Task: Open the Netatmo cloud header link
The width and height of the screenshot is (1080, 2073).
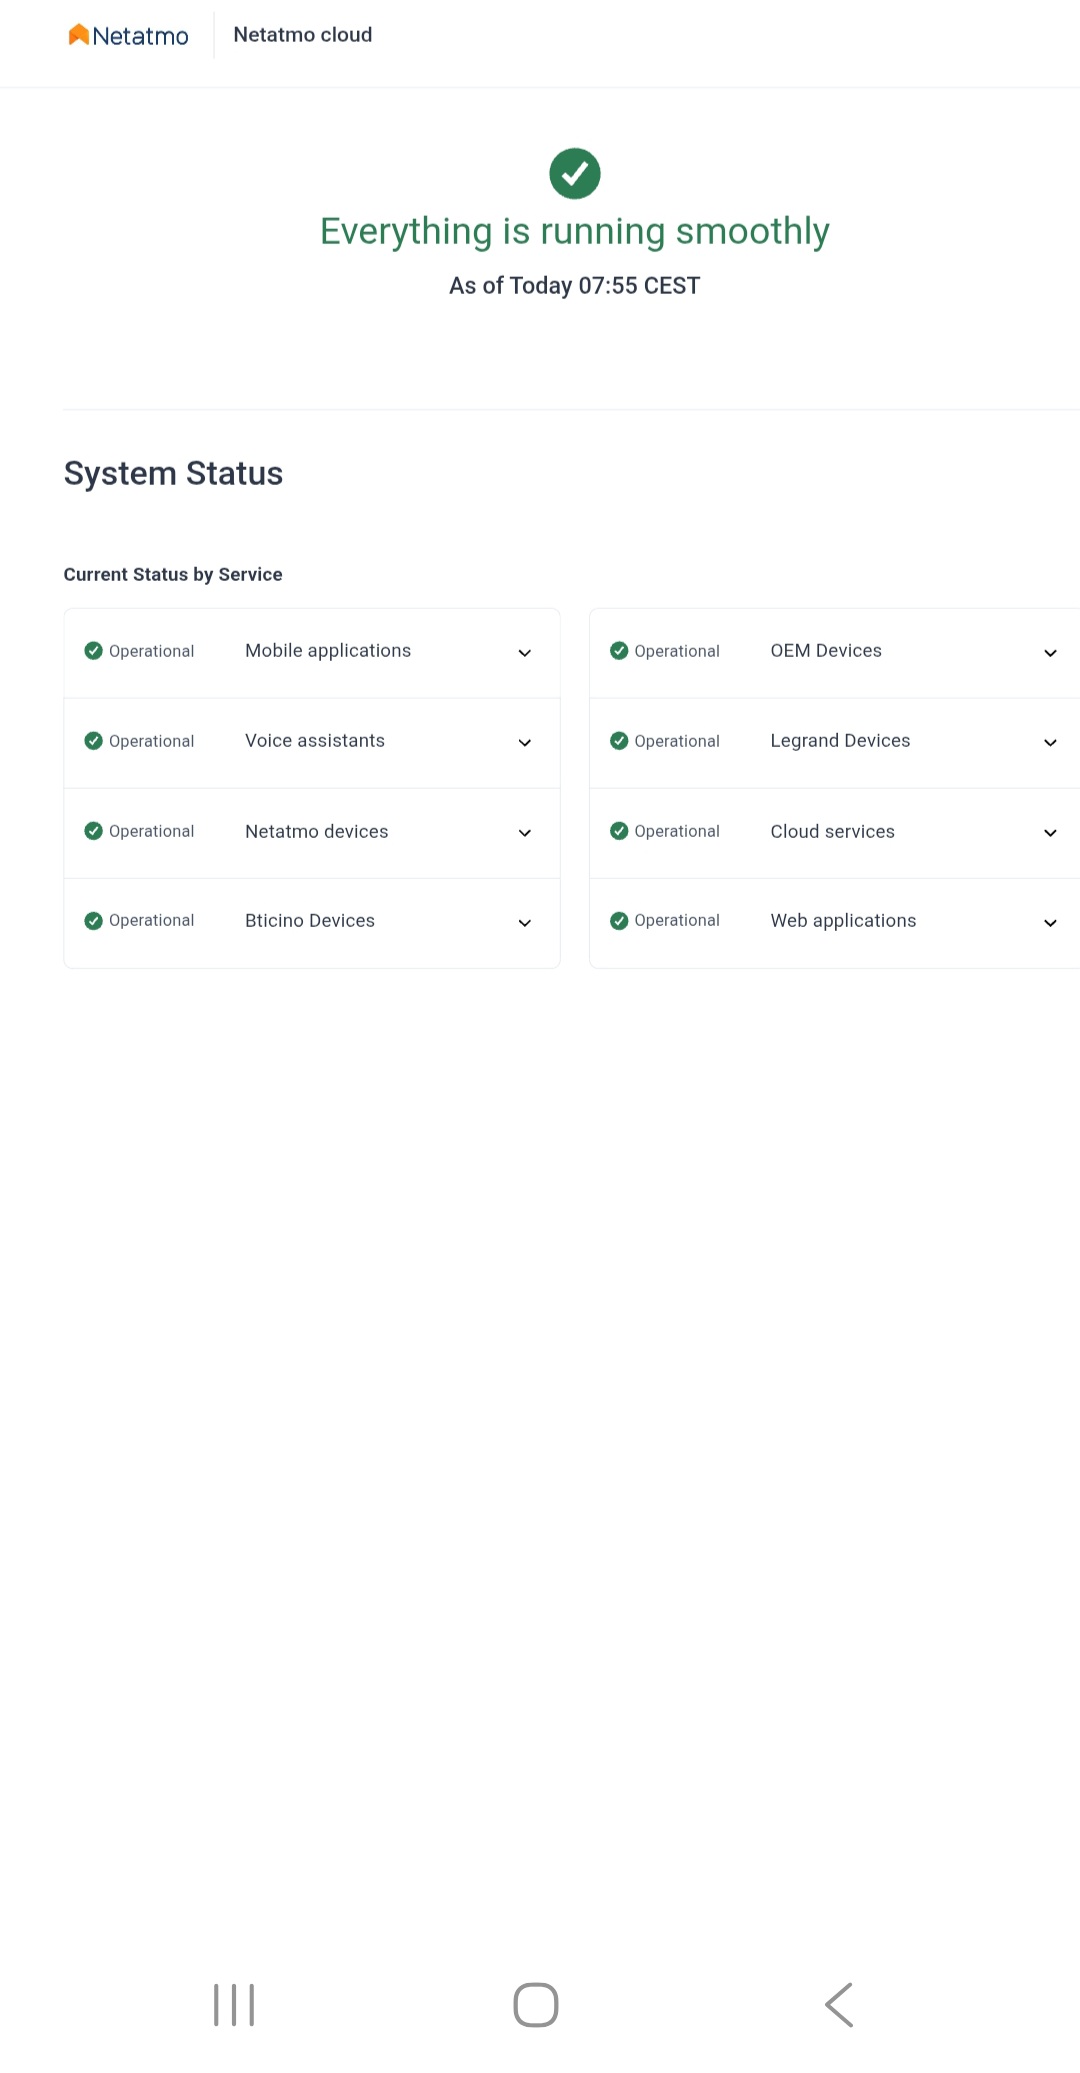Action: 302,35
